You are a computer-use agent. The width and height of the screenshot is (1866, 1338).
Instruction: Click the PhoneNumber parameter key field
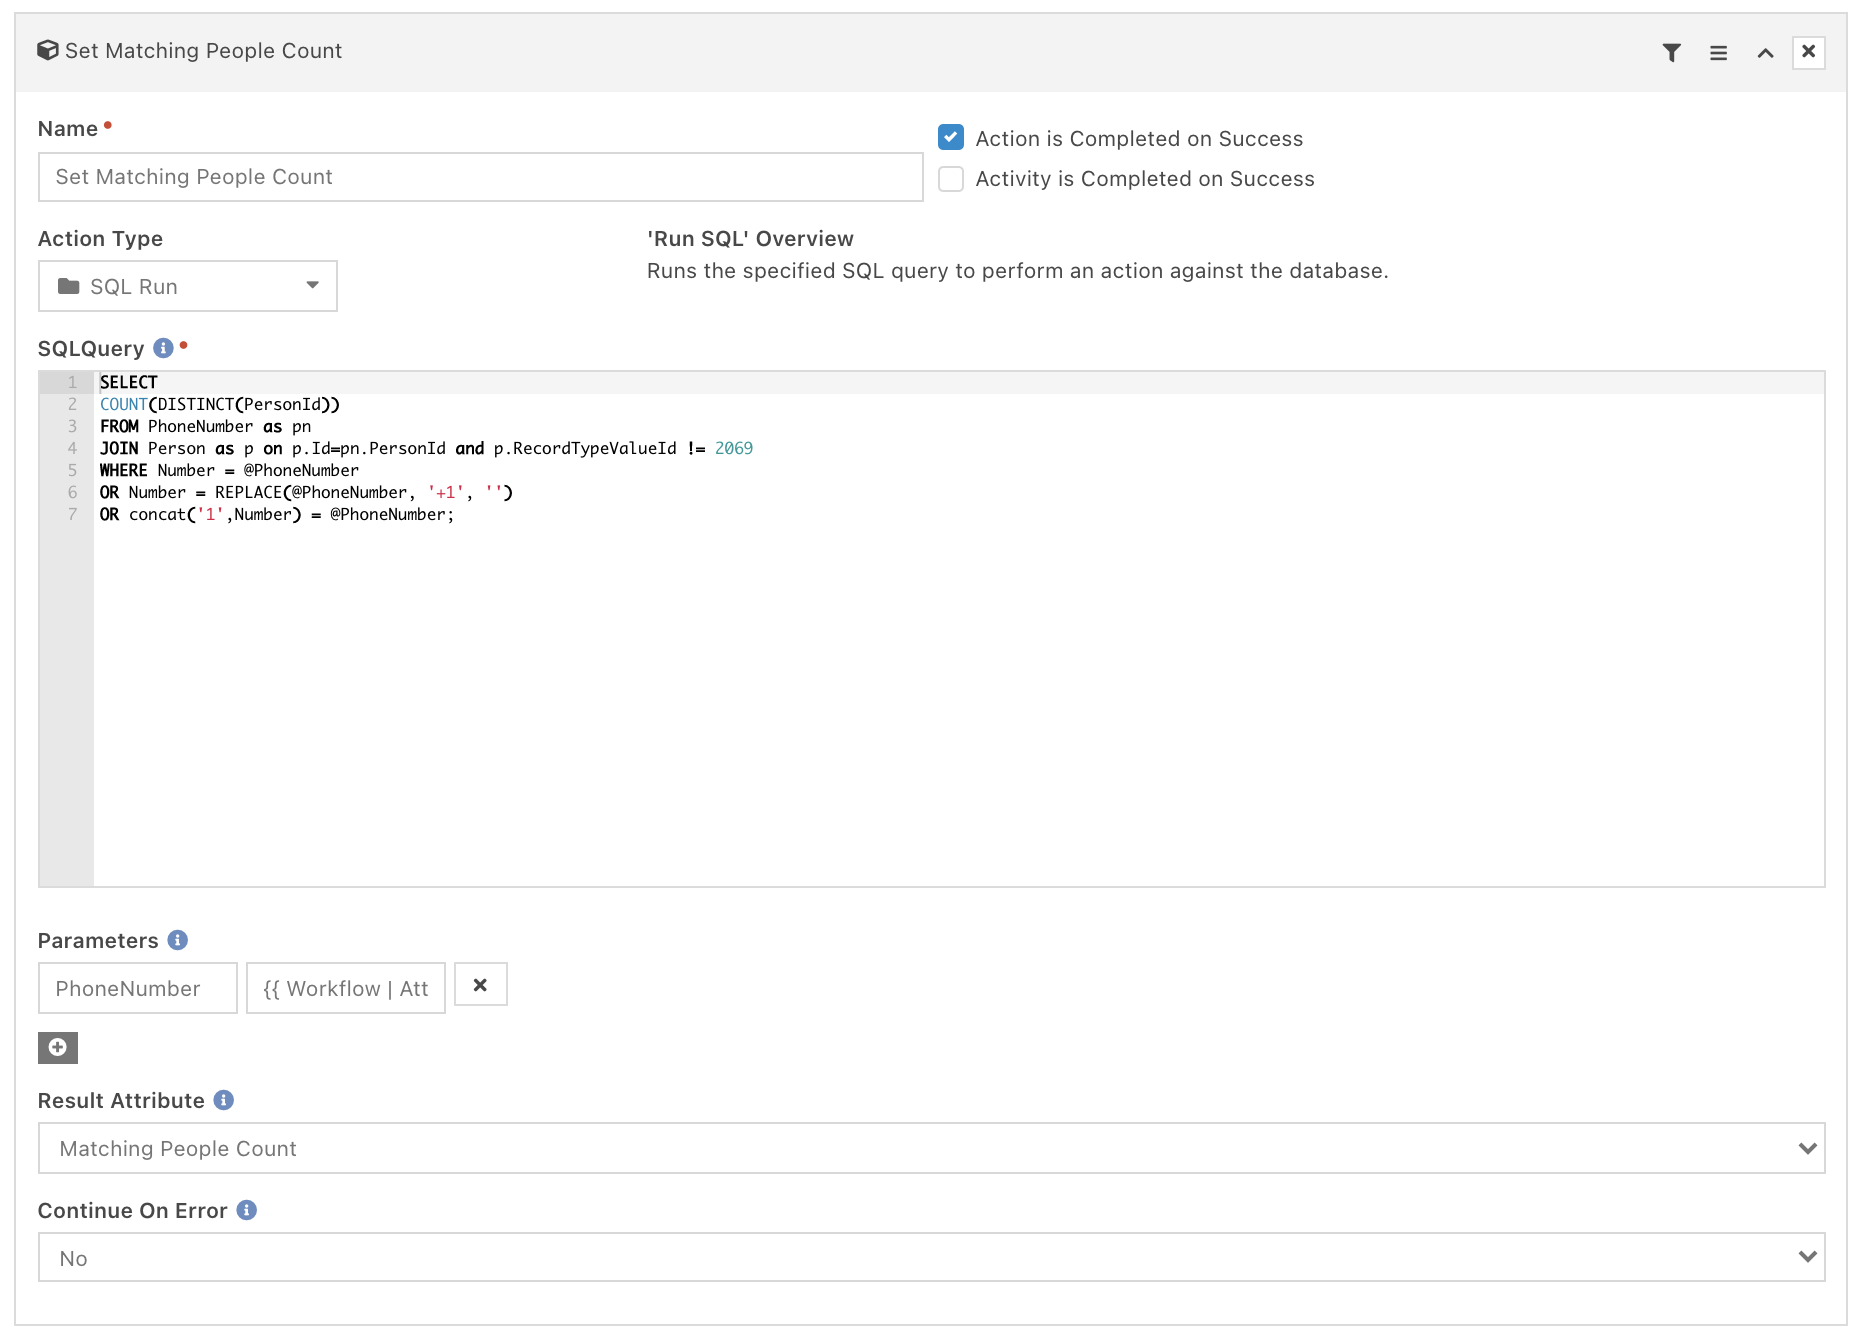pyautogui.click(x=138, y=988)
